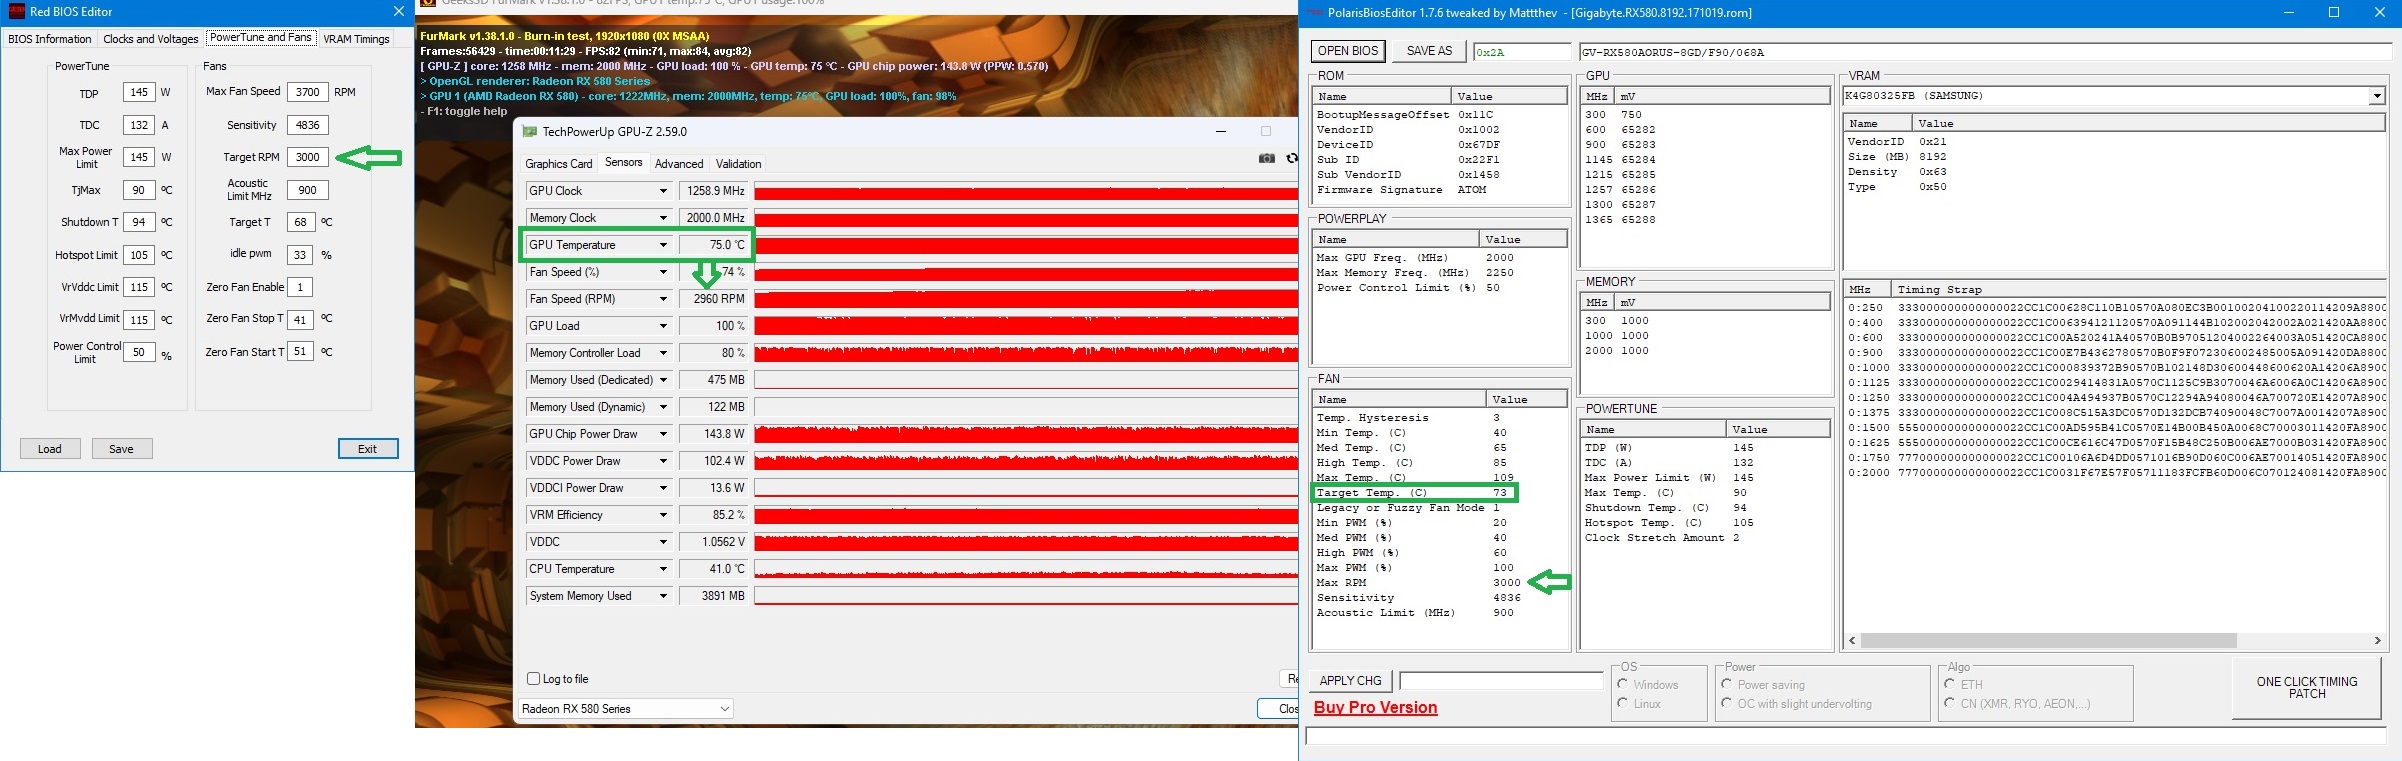Click the OPEN BIOS button
The height and width of the screenshot is (761, 2402).
(x=1348, y=51)
